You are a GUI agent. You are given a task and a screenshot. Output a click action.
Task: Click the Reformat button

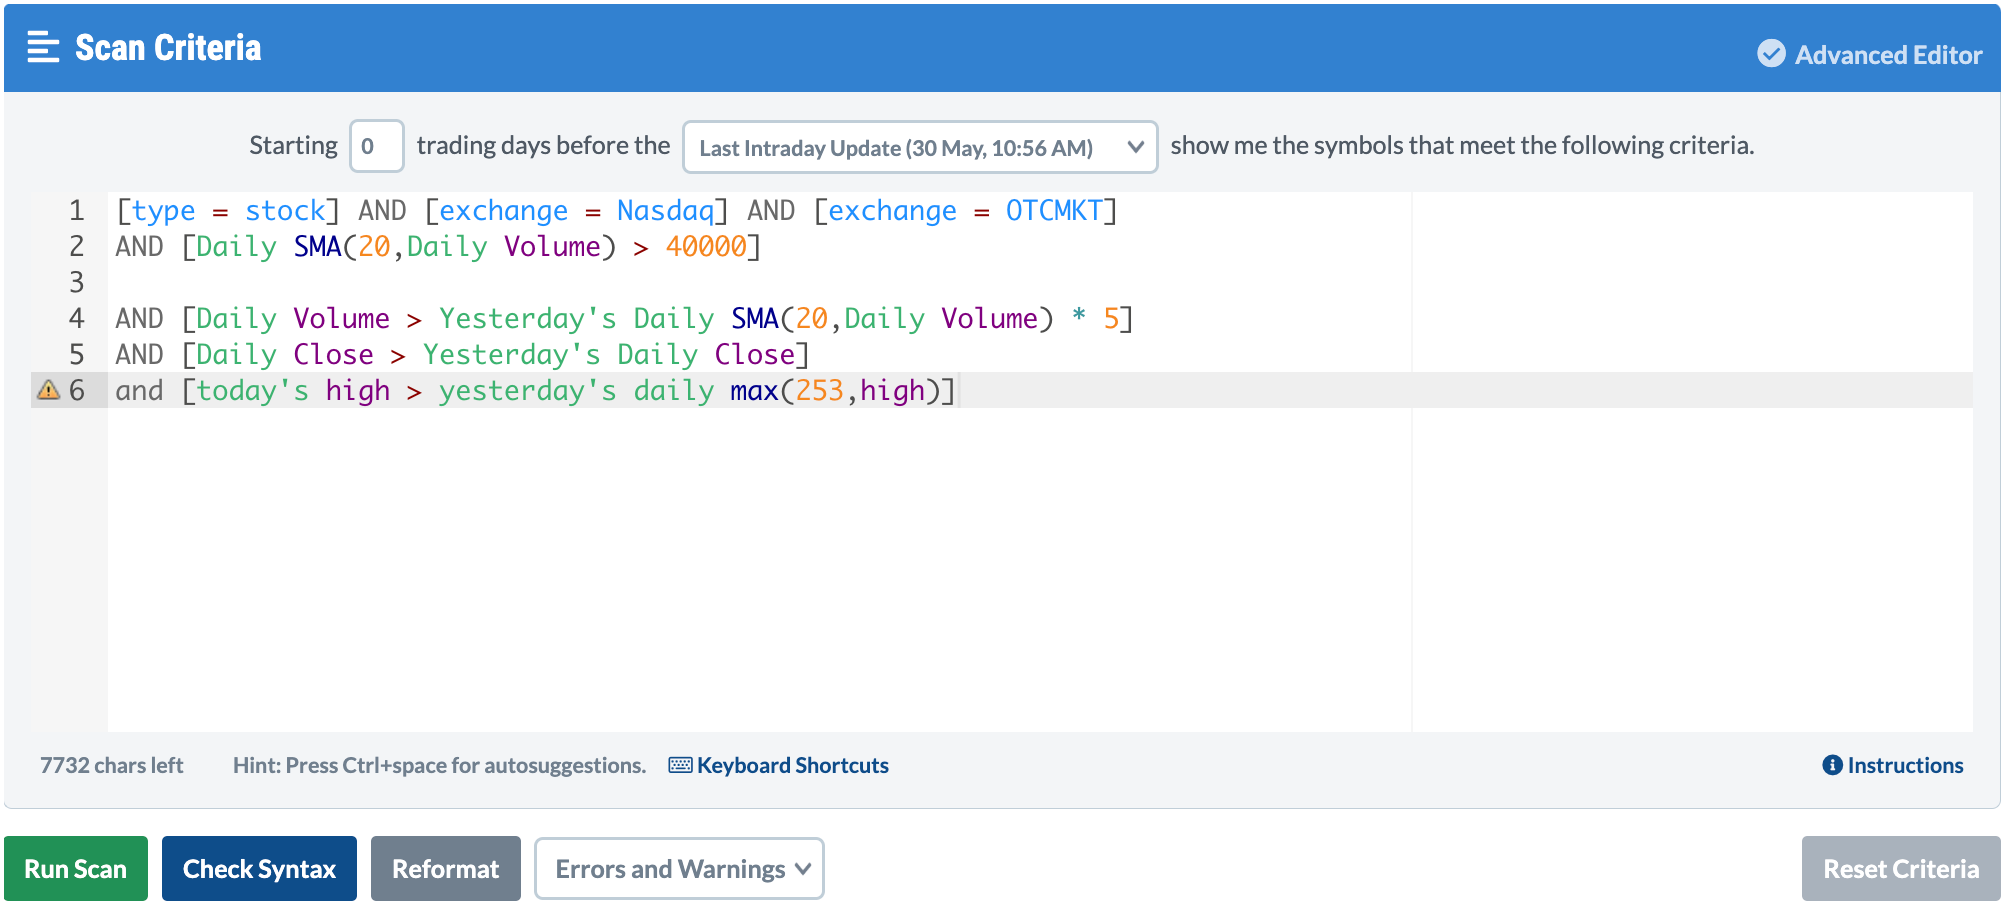pos(445,869)
